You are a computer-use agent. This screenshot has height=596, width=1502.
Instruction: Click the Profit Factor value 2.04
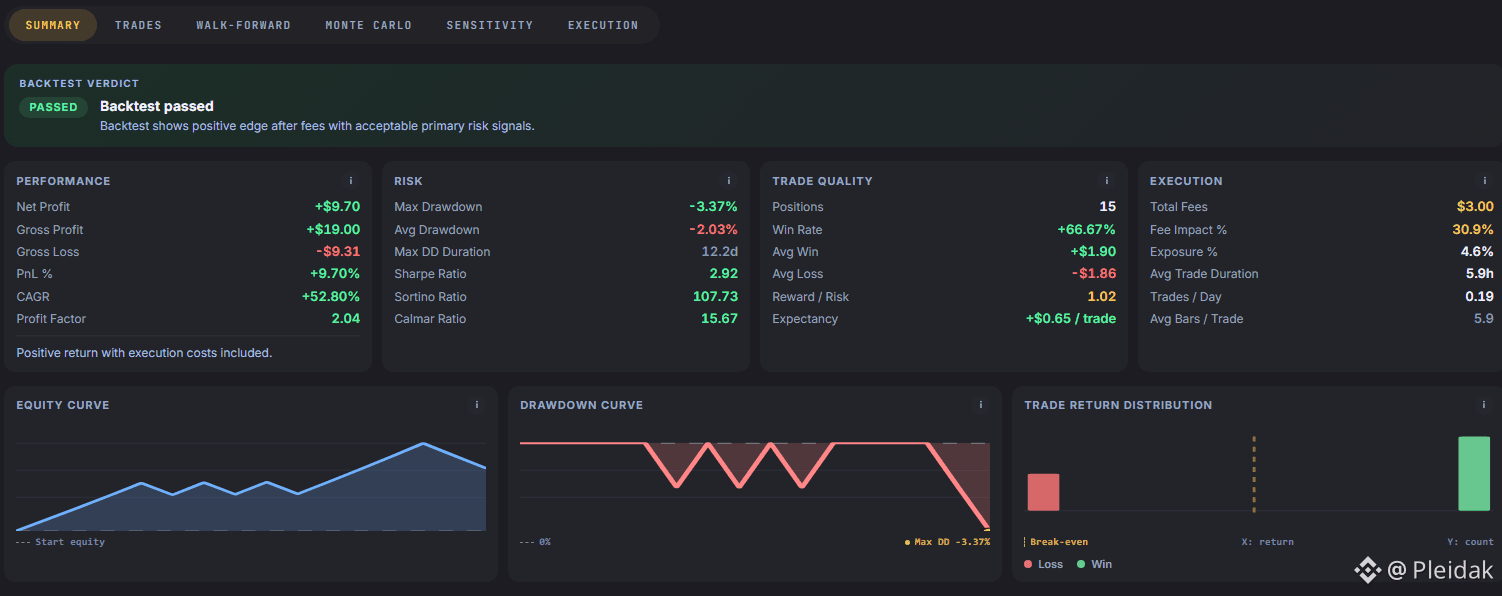pos(346,319)
